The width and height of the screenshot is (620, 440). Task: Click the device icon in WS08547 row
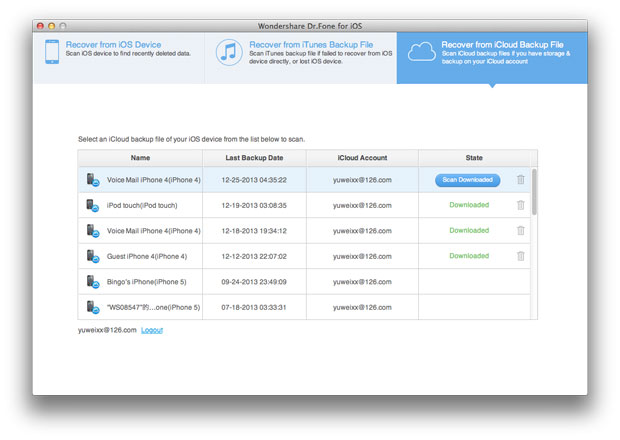pyautogui.click(x=93, y=307)
